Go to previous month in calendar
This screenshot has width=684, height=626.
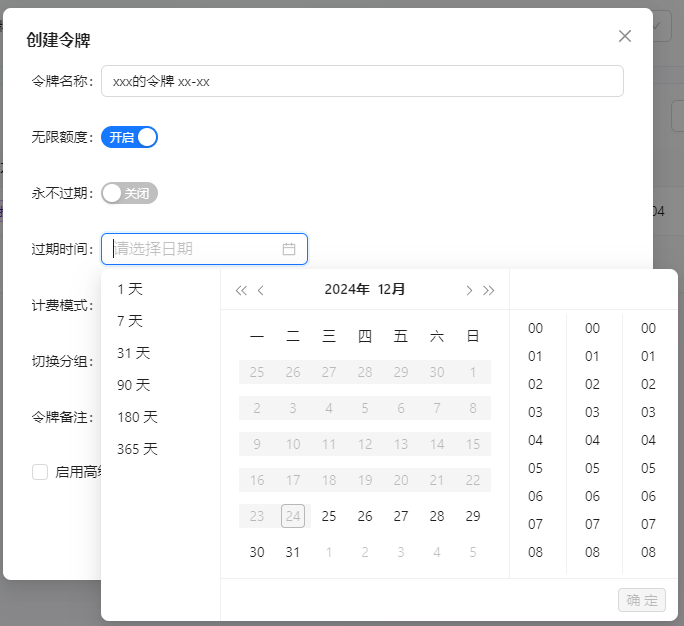pyautogui.click(x=261, y=291)
